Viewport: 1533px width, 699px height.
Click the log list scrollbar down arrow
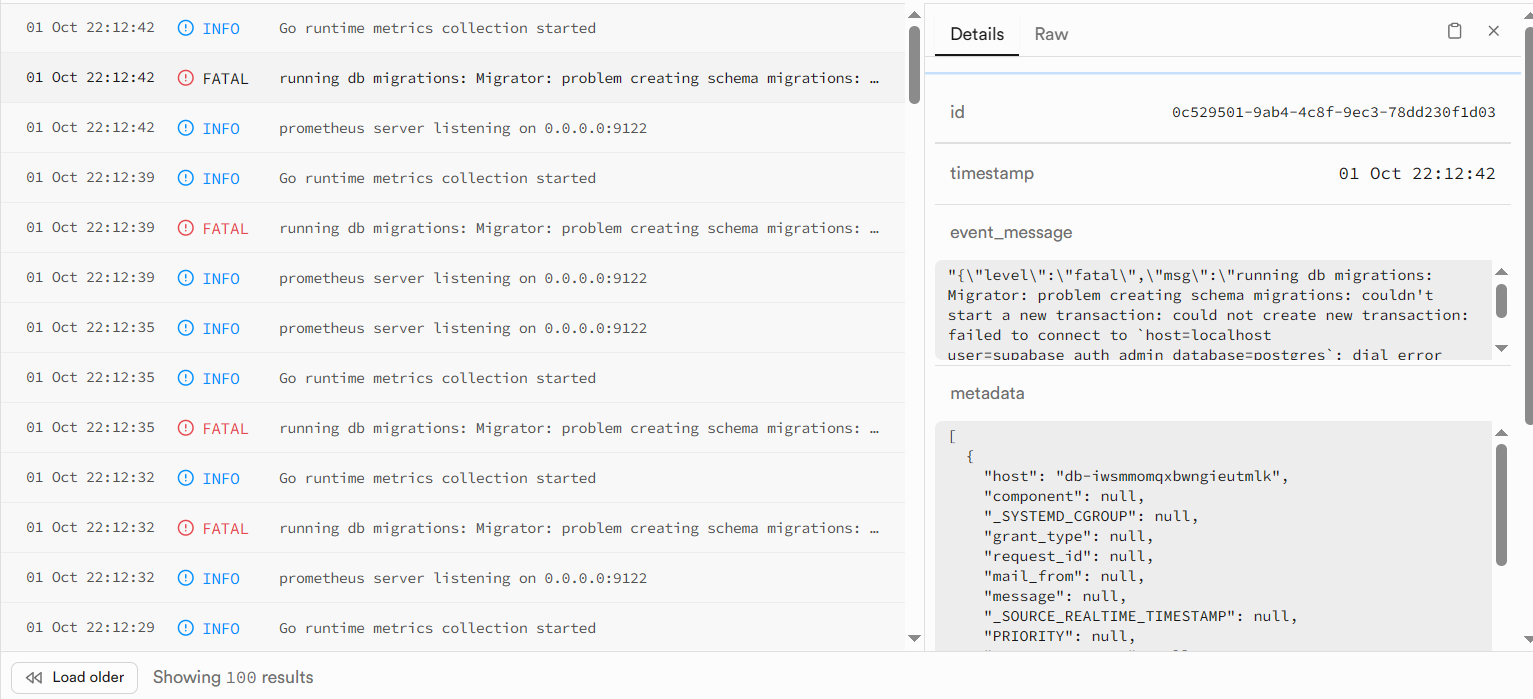point(914,638)
